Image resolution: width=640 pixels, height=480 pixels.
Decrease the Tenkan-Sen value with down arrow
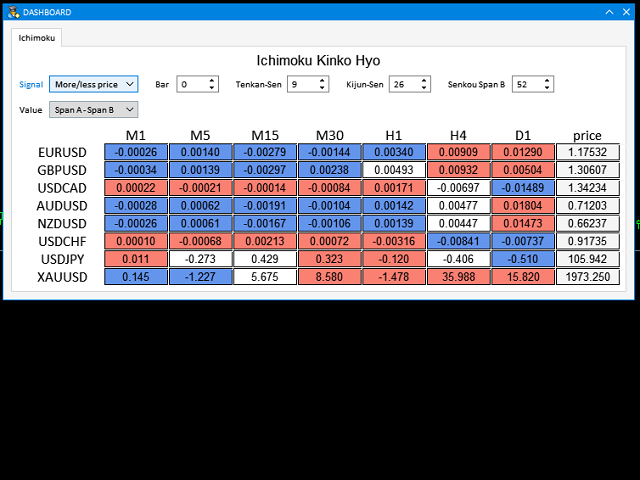click(321, 89)
